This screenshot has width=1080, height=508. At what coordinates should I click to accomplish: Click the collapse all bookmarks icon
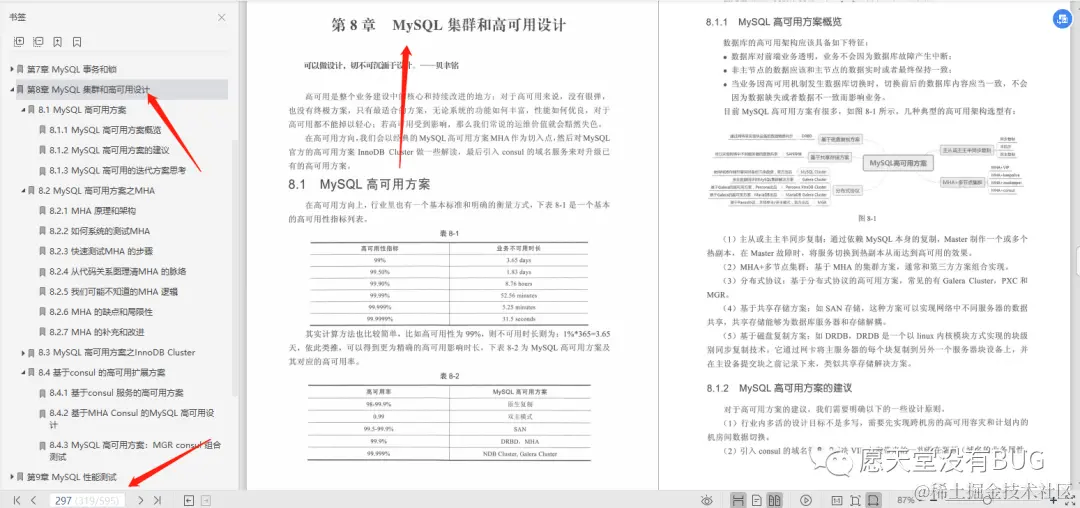click(38, 41)
